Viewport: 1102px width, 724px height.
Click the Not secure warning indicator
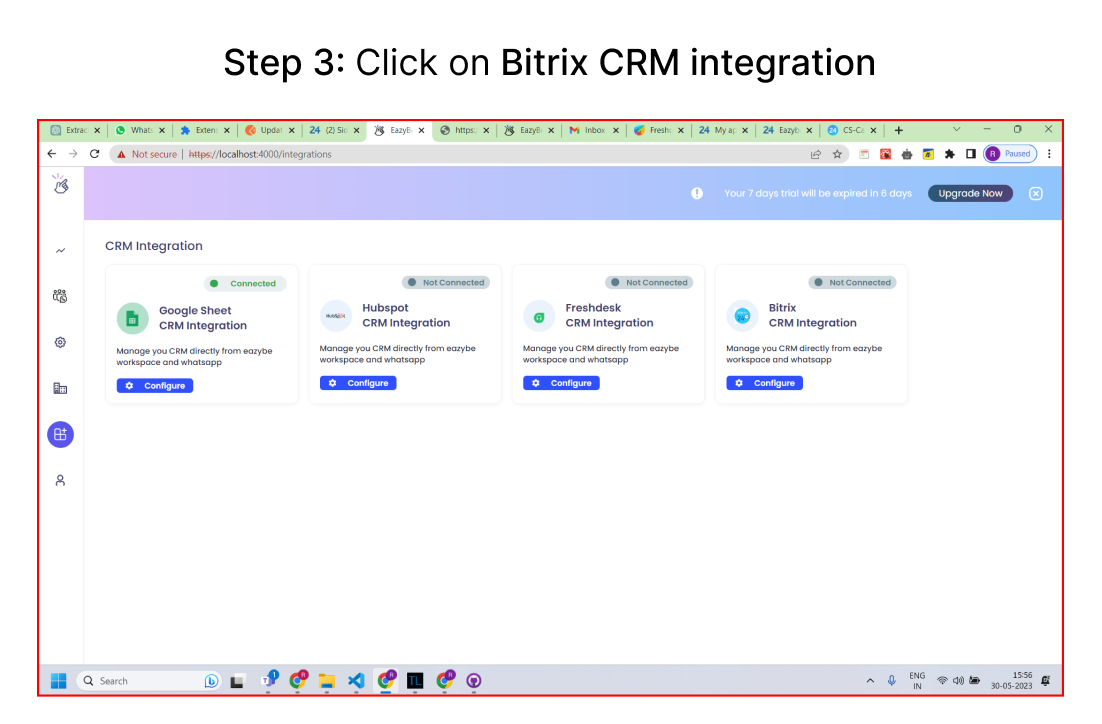coord(147,154)
